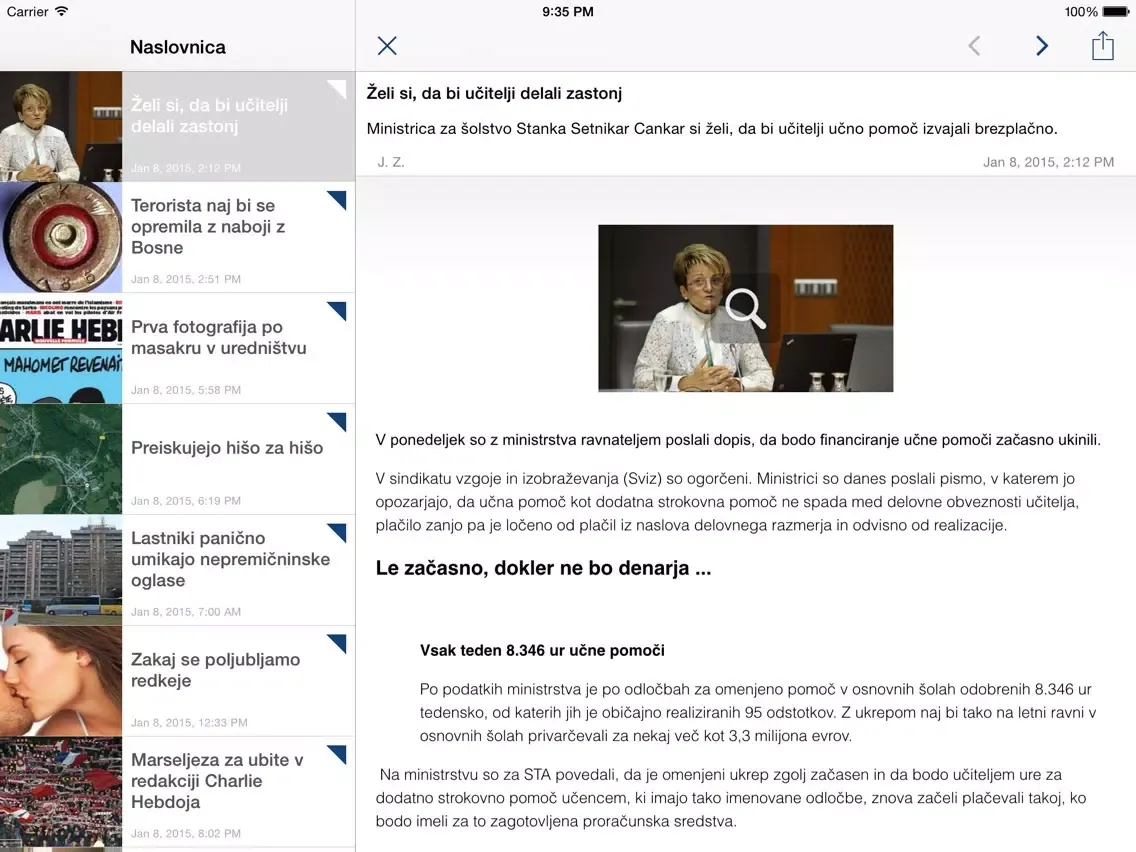Screen dimensions: 1136x852
Task: Go to next article arrow
Action: point(1041,46)
